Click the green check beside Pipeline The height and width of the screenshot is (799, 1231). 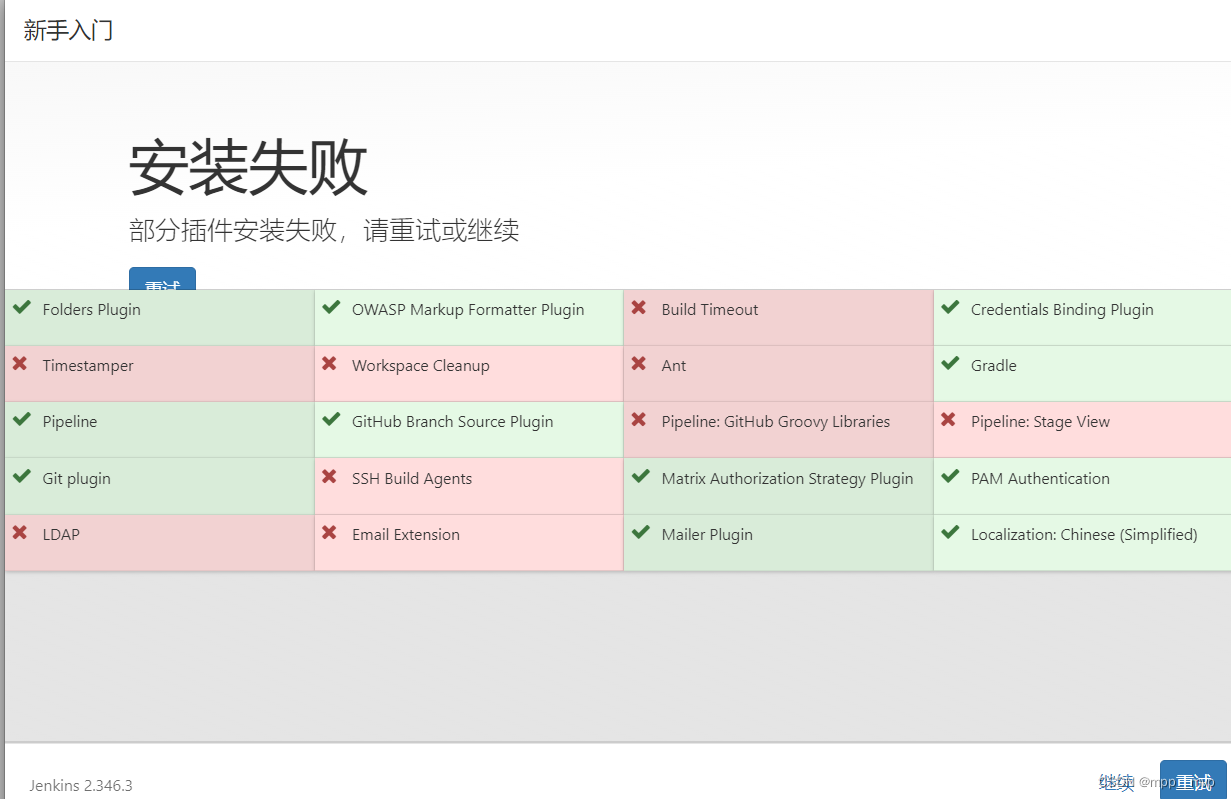click(x=21, y=420)
